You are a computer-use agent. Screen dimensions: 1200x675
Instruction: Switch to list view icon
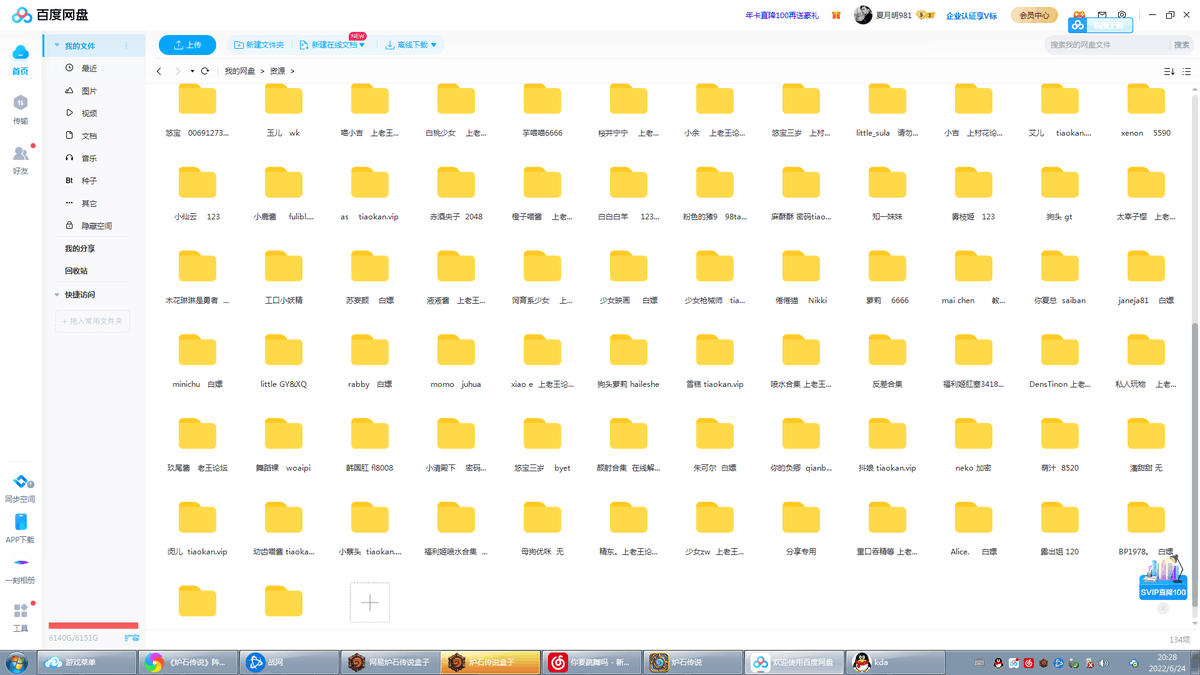point(1187,71)
